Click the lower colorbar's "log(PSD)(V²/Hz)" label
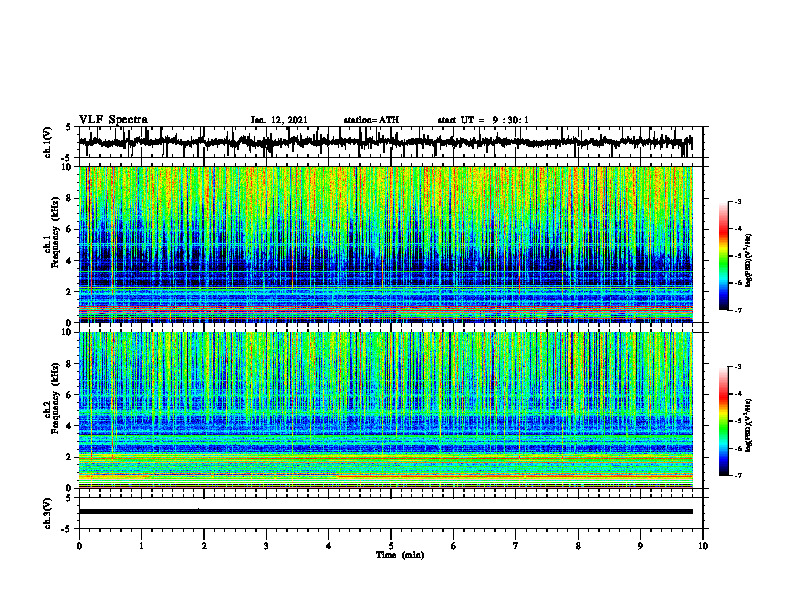This screenshot has width=792, height=612. point(748,425)
